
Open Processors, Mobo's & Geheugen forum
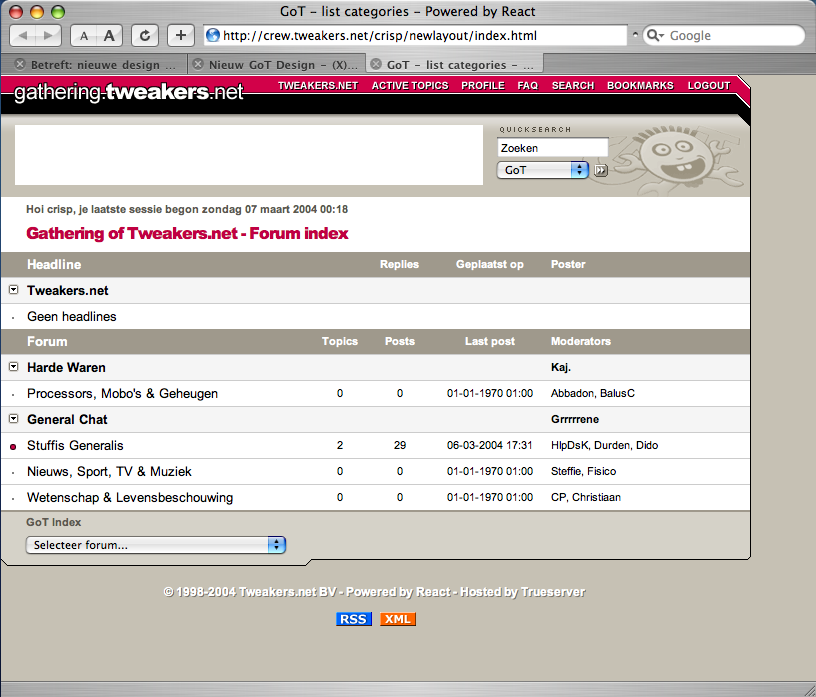(x=122, y=394)
